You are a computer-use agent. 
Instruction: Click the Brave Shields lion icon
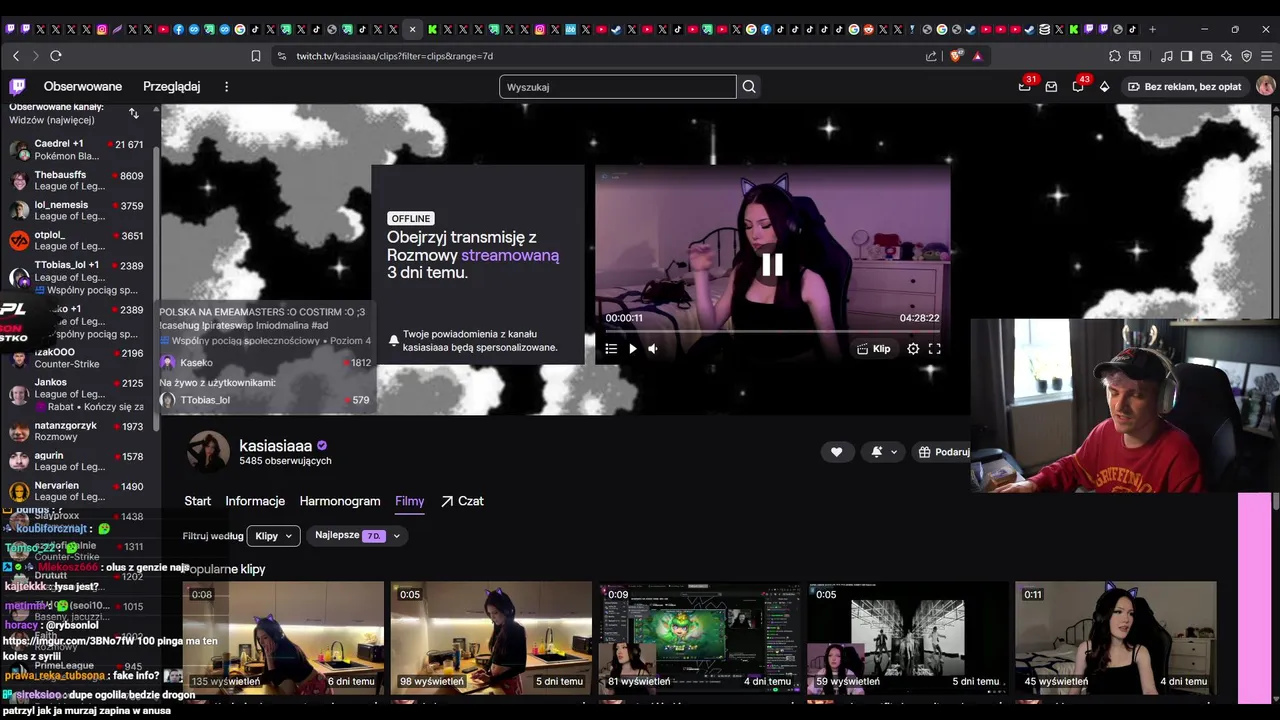pyautogui.click(x=956, y=56)
